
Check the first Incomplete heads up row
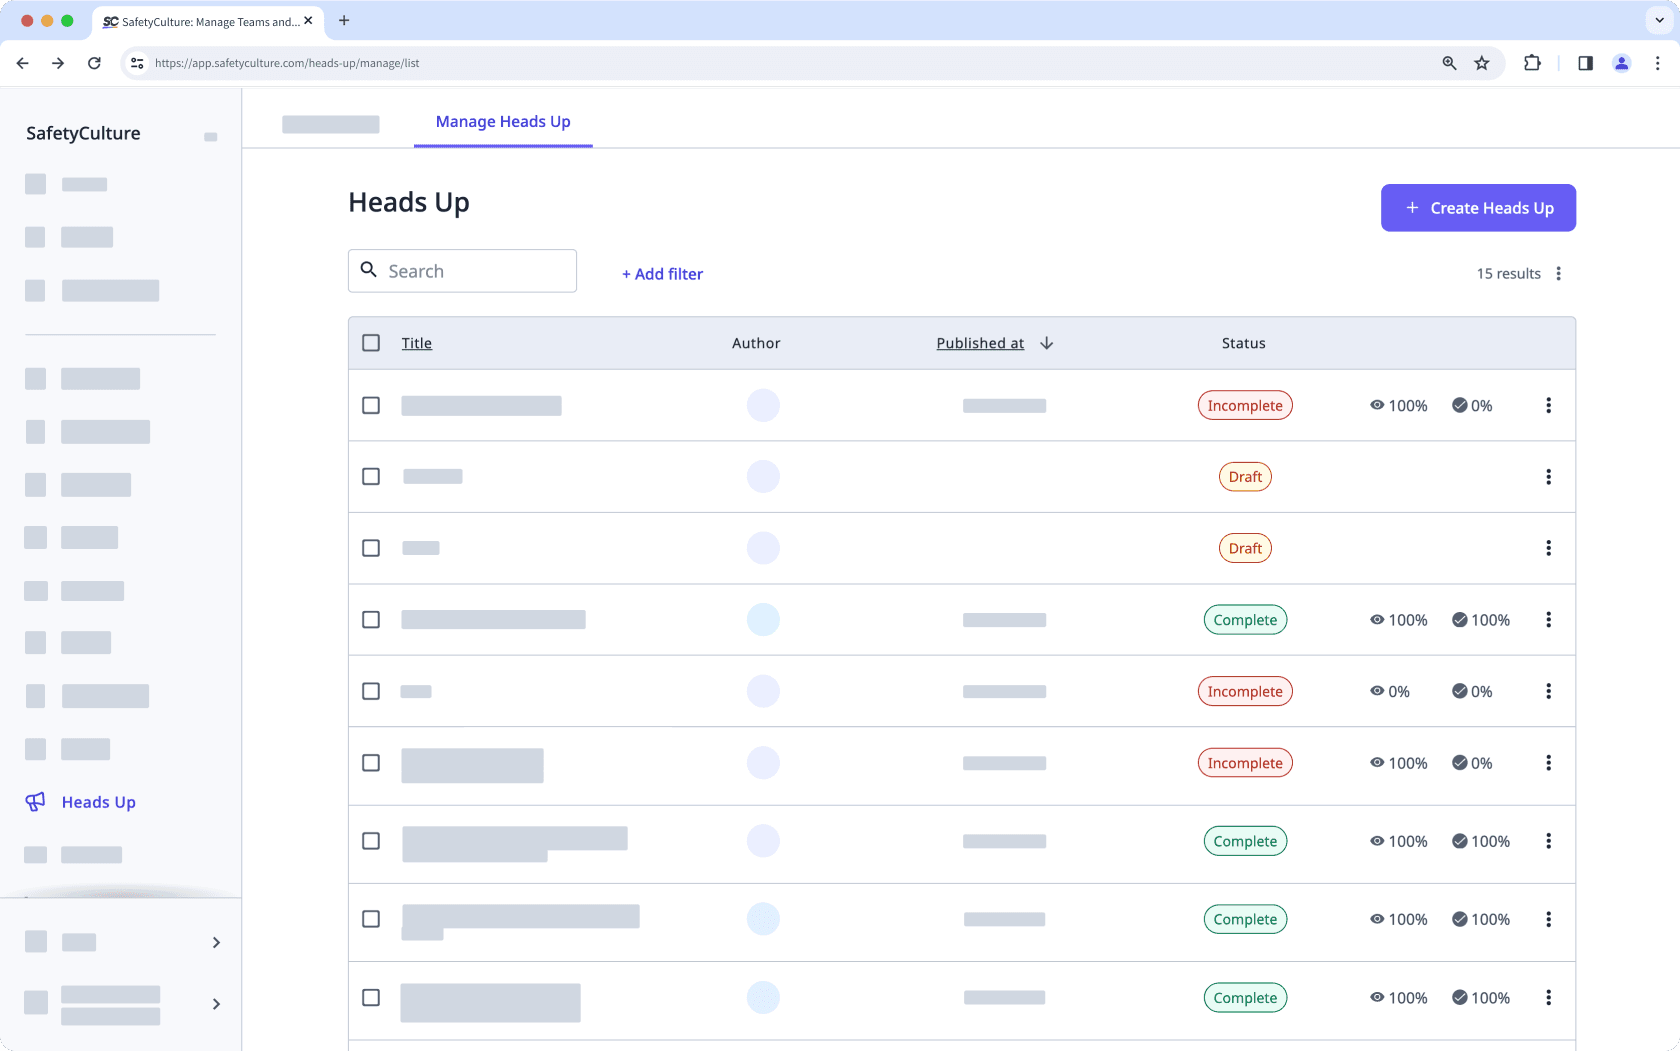click(371, 405)
